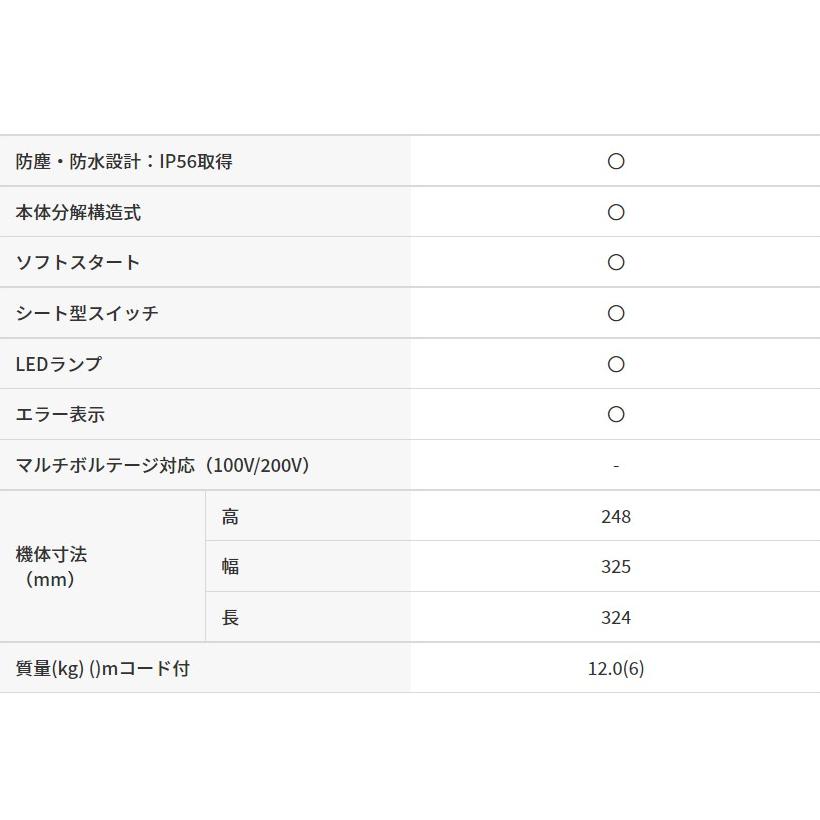Click the dash in マルチボルテージ対応 row
The image size is (820, 820).
coord(616,466)
